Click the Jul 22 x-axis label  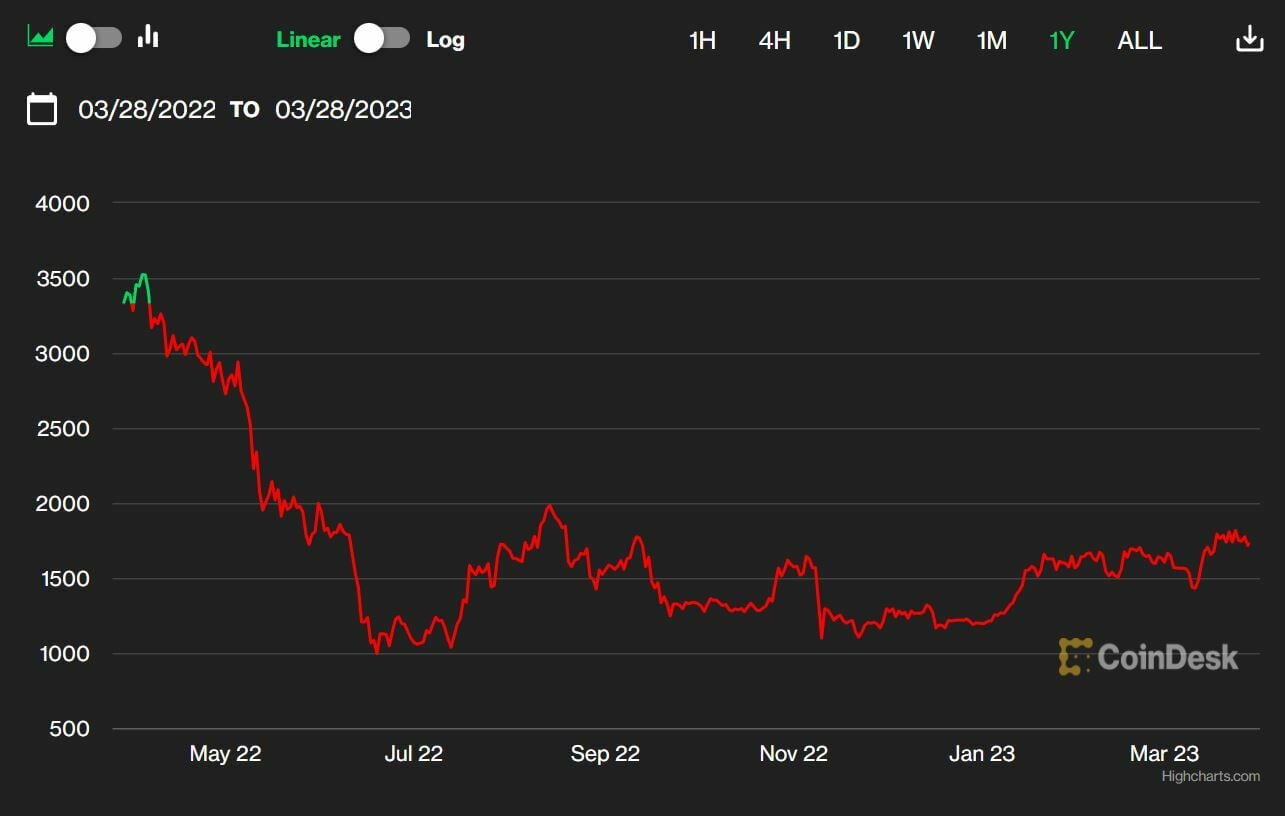pos(414,754)
